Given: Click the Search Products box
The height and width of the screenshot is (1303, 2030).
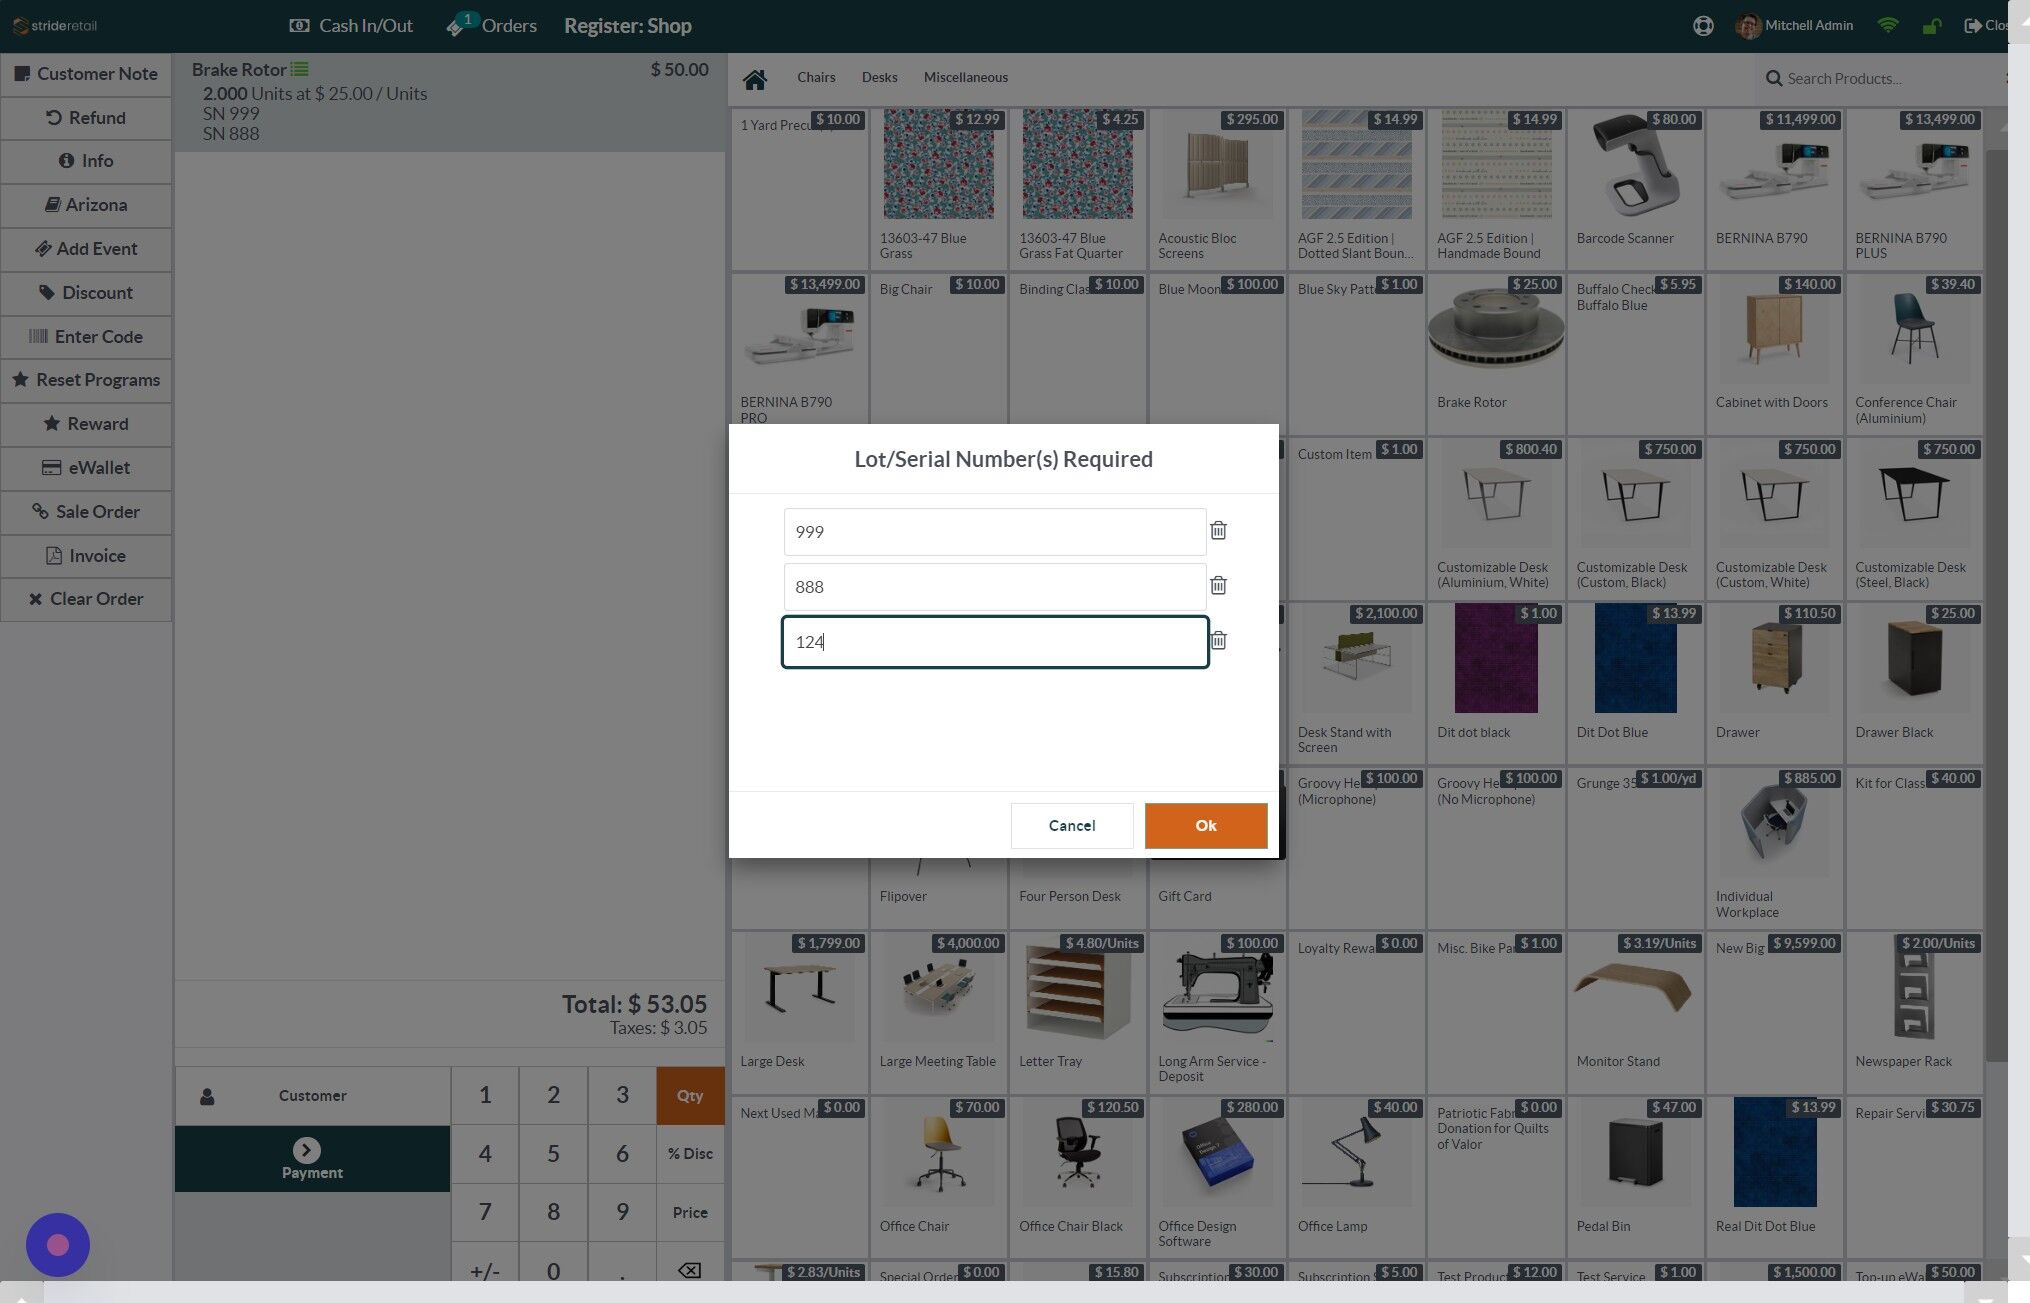Looking at the screenshot, I should (1885, 78).
